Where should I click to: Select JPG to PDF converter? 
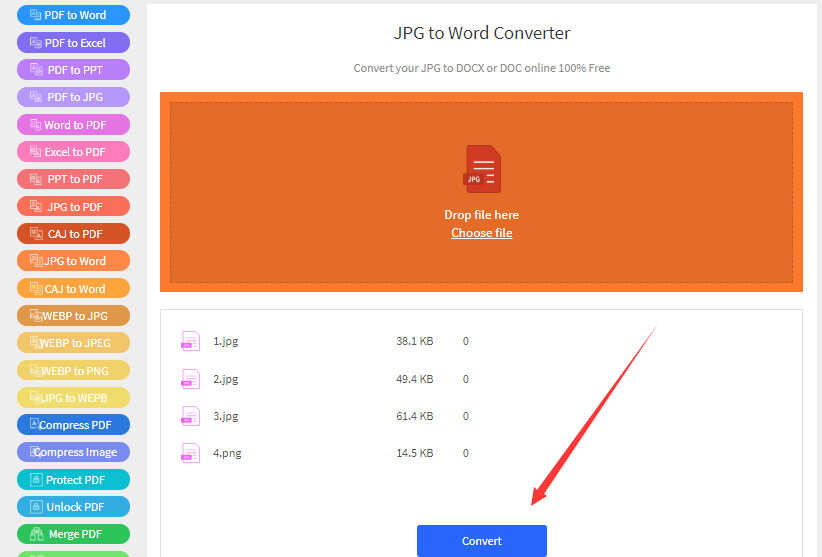click(73, 206)
